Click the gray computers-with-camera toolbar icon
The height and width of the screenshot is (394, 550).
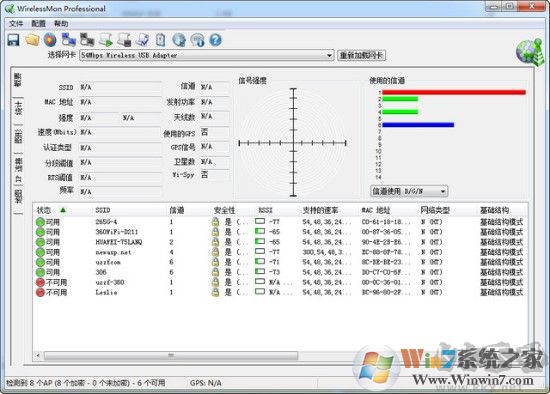click(x=87, y=40)
